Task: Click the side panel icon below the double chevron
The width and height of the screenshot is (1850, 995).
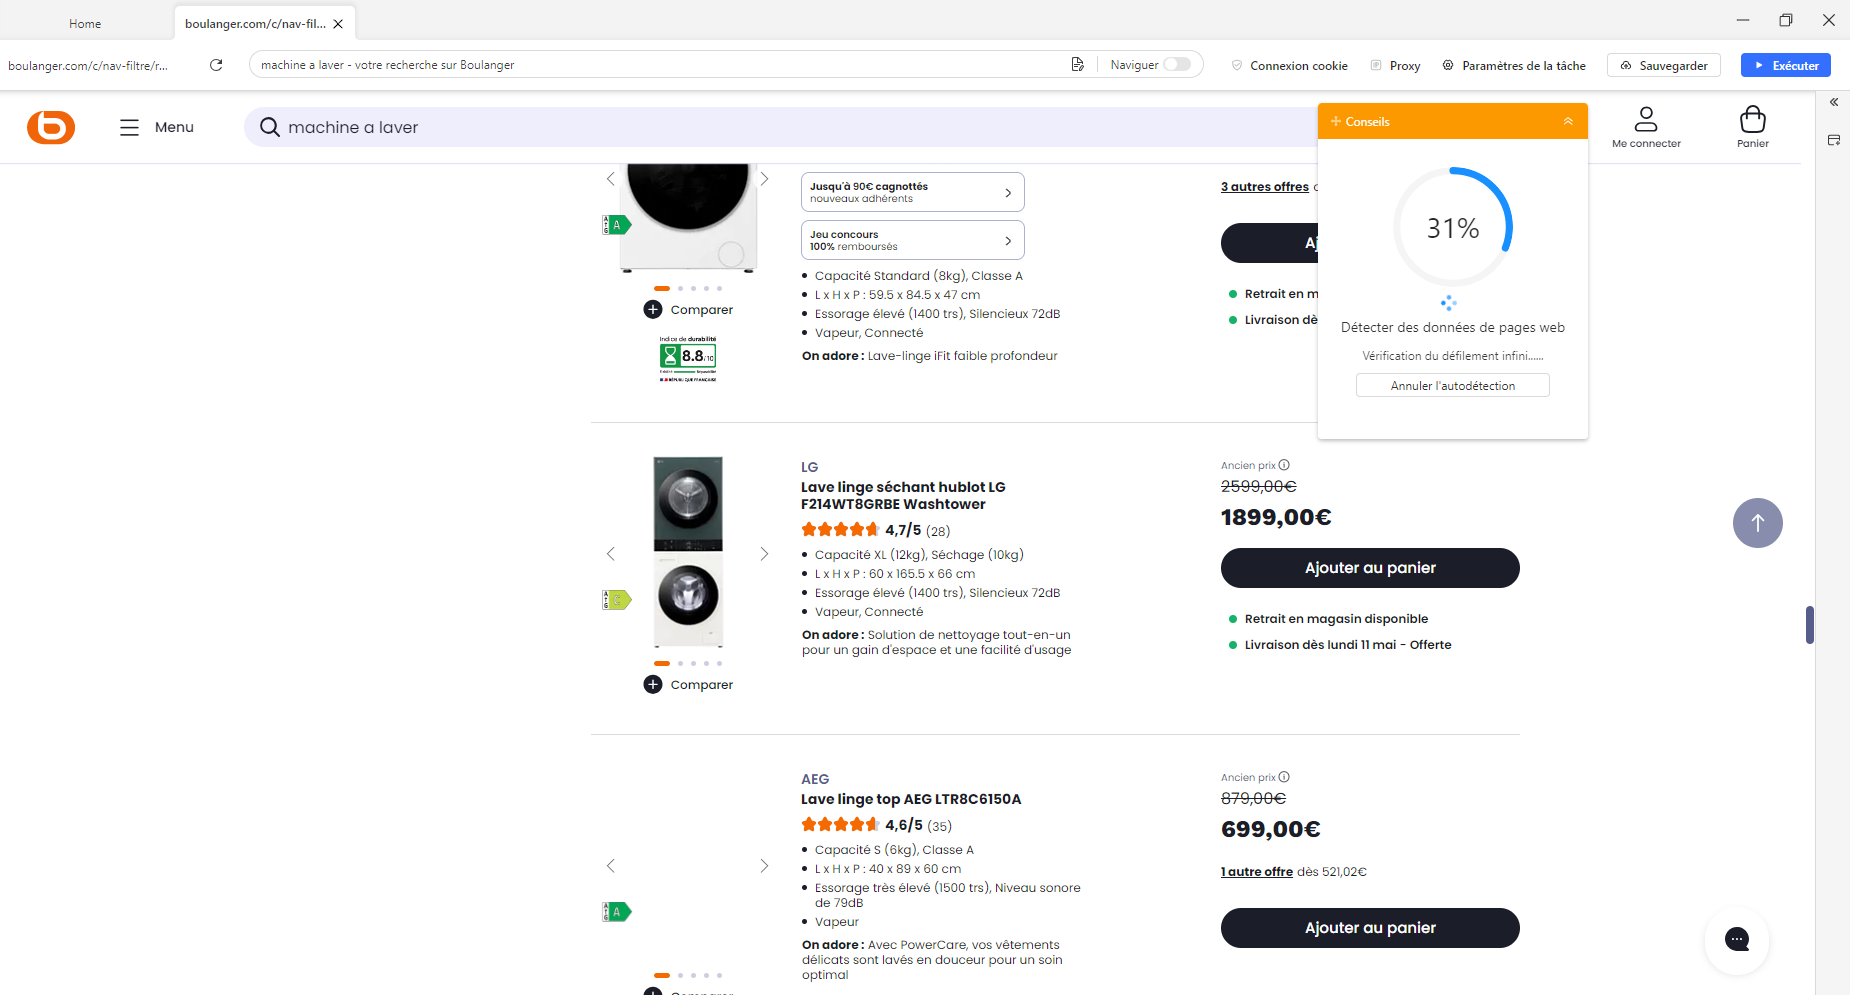Action: (1834, 140)
